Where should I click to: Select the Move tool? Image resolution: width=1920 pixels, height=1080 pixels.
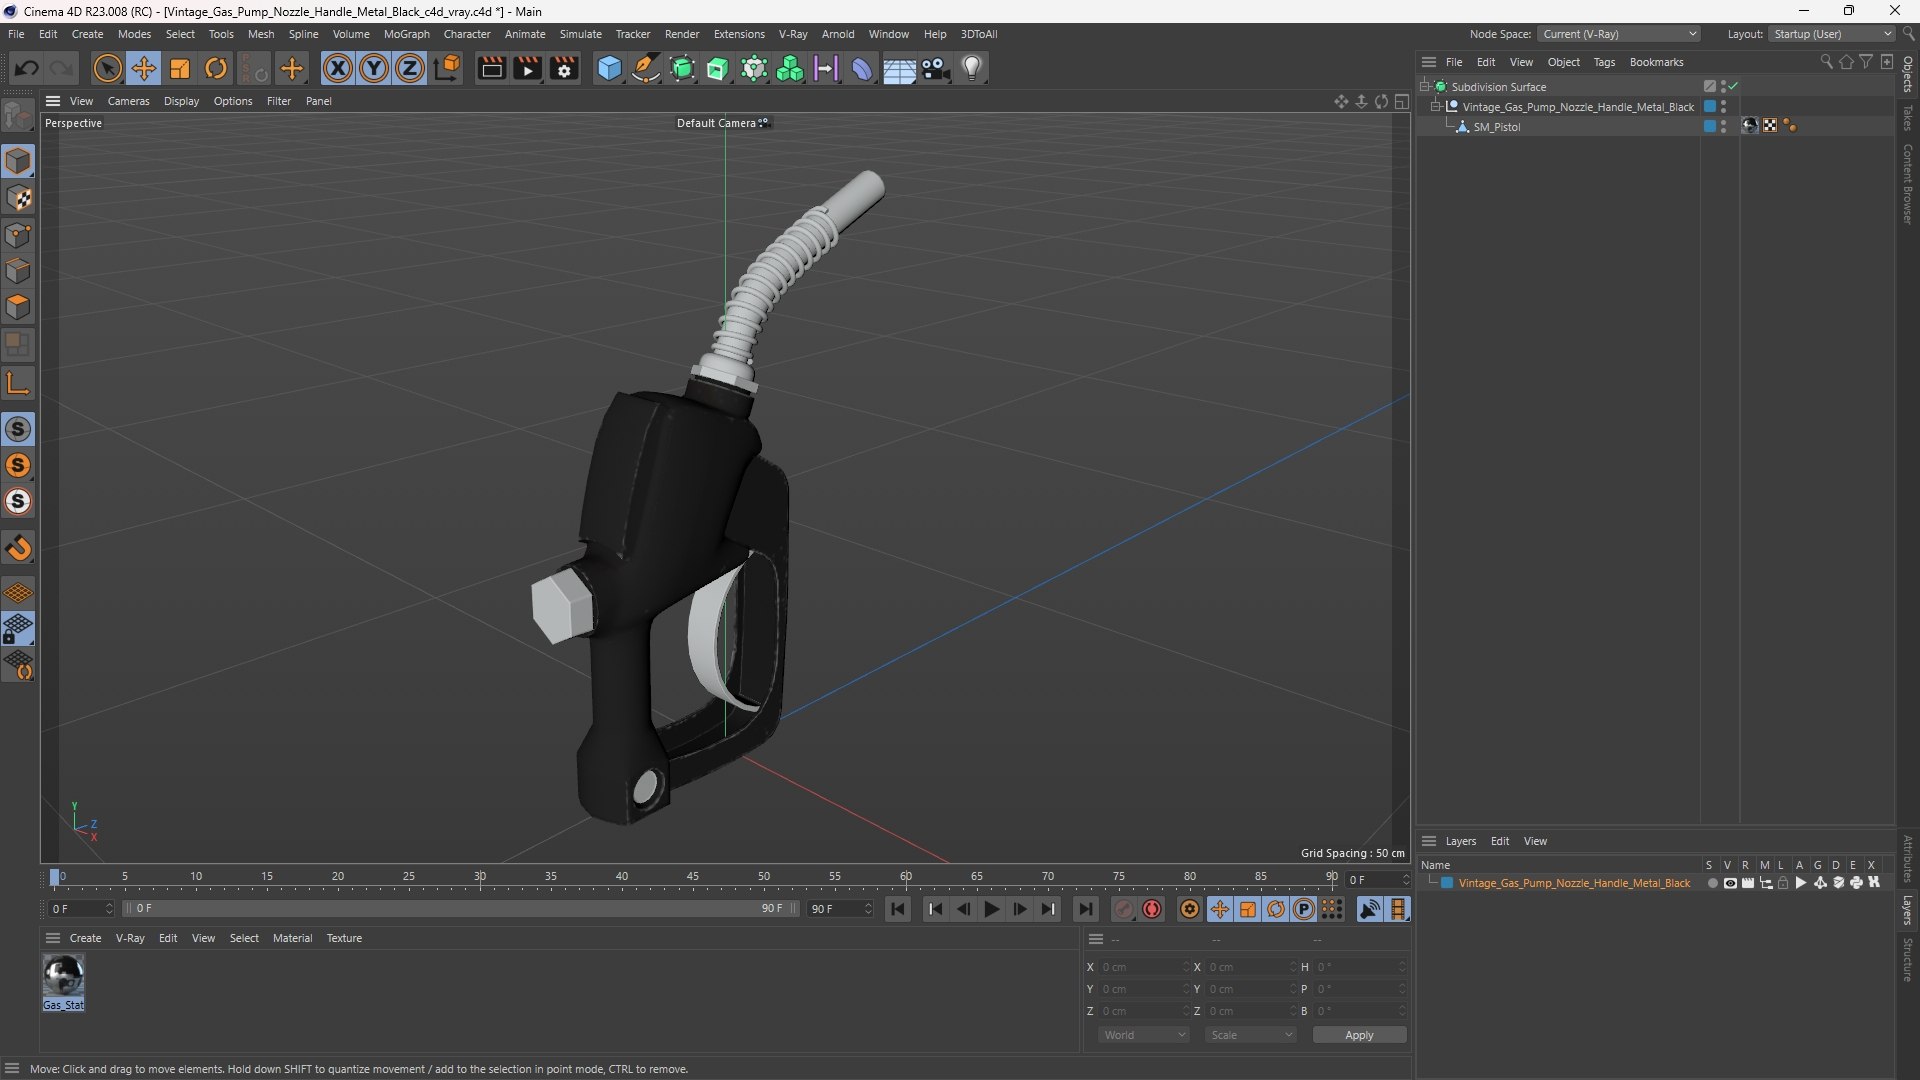[x=143, y=68]
